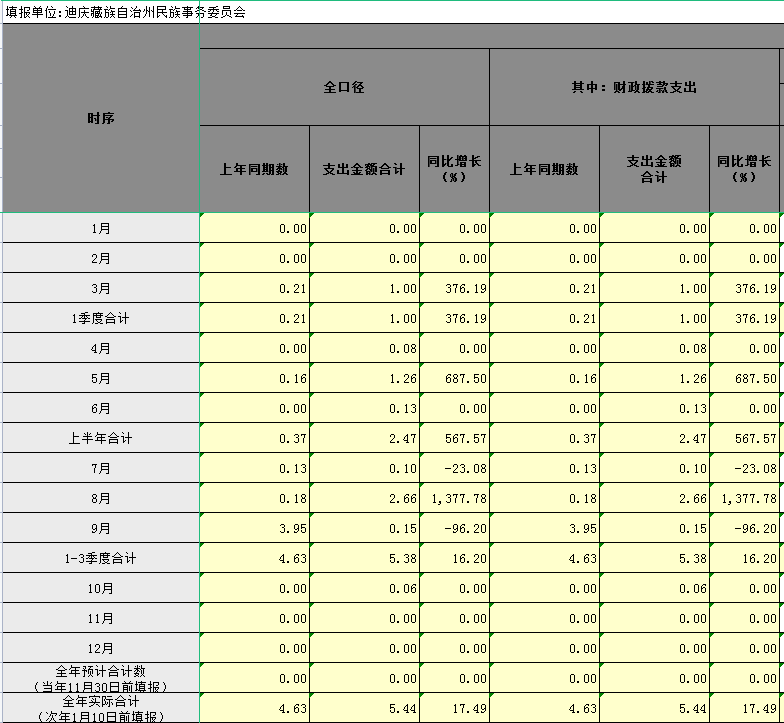The width and height of the screenshot is (784, 723).
Task: Select 全口径 同比增长 cell for 8月
Action: pos(454,498)
